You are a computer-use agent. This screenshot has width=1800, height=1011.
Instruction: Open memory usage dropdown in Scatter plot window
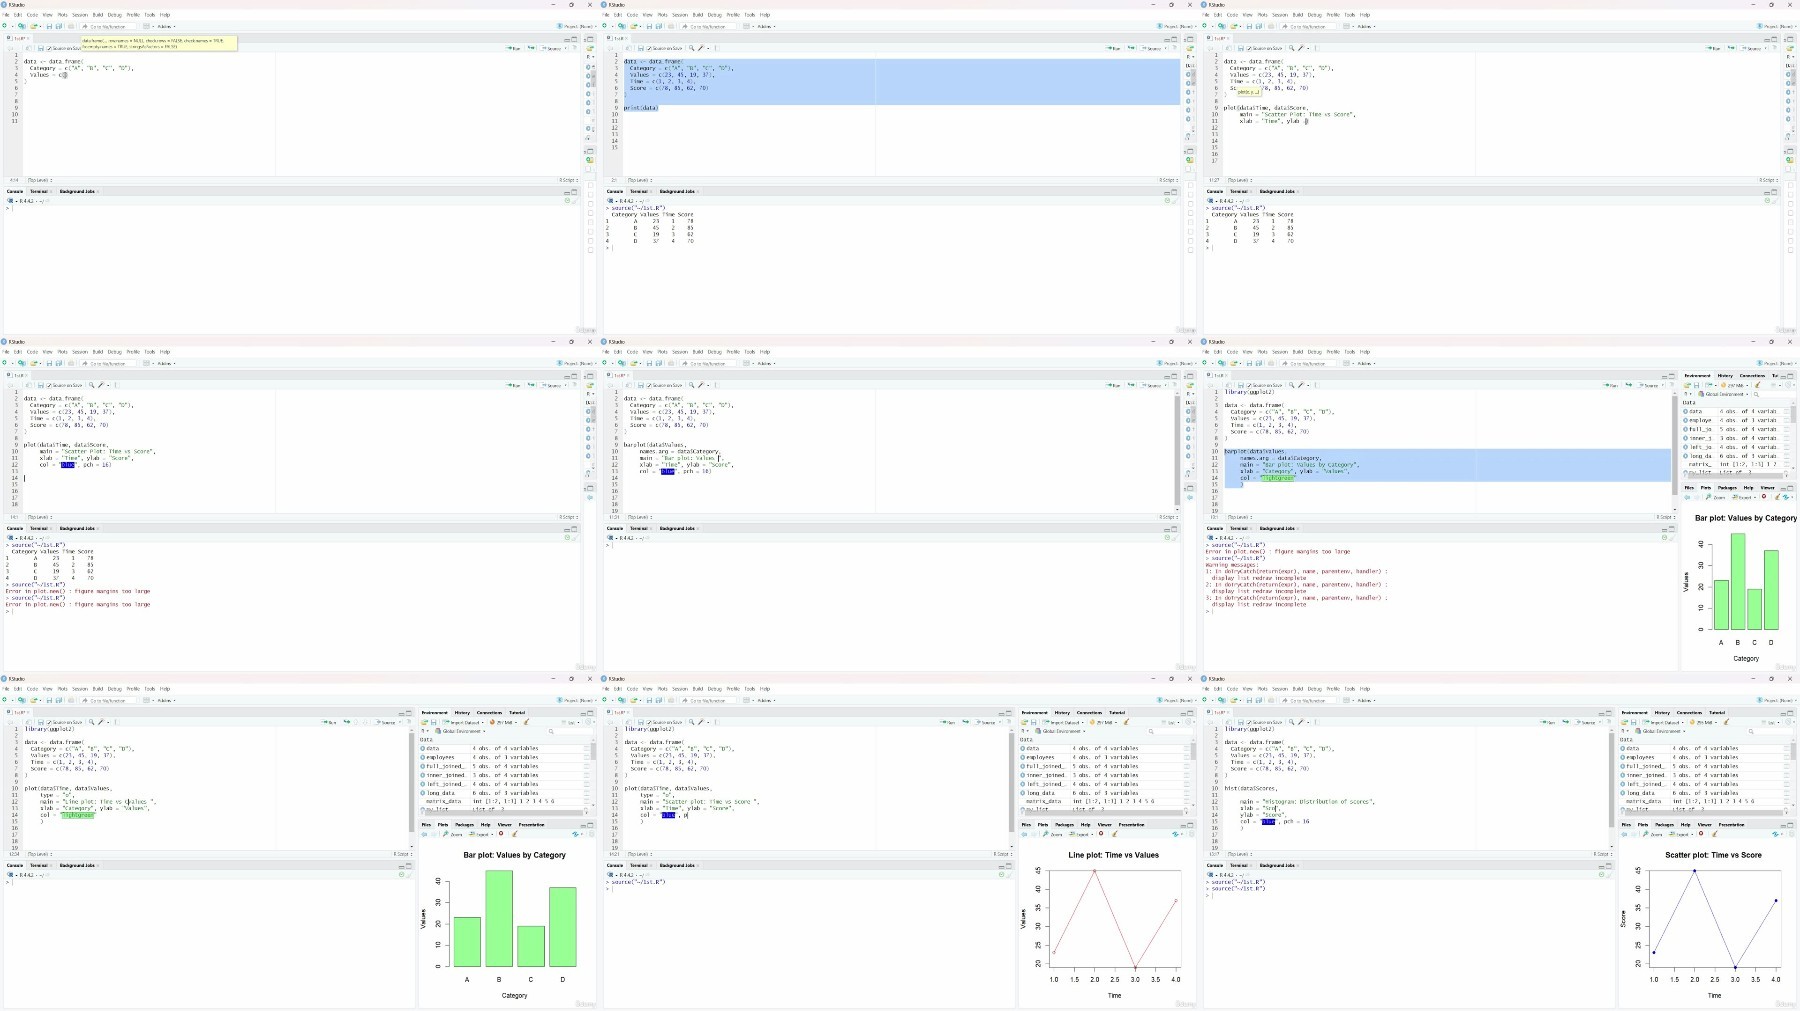[1703, 722]
